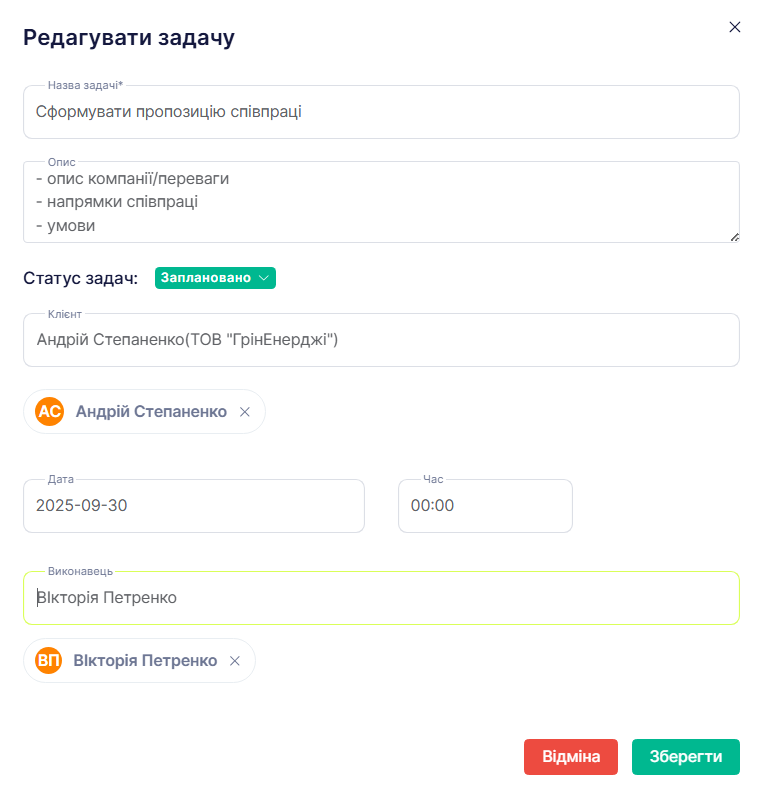Click the orange AC avatar
Screen dimensions: 759x792
tap(49, 412)
